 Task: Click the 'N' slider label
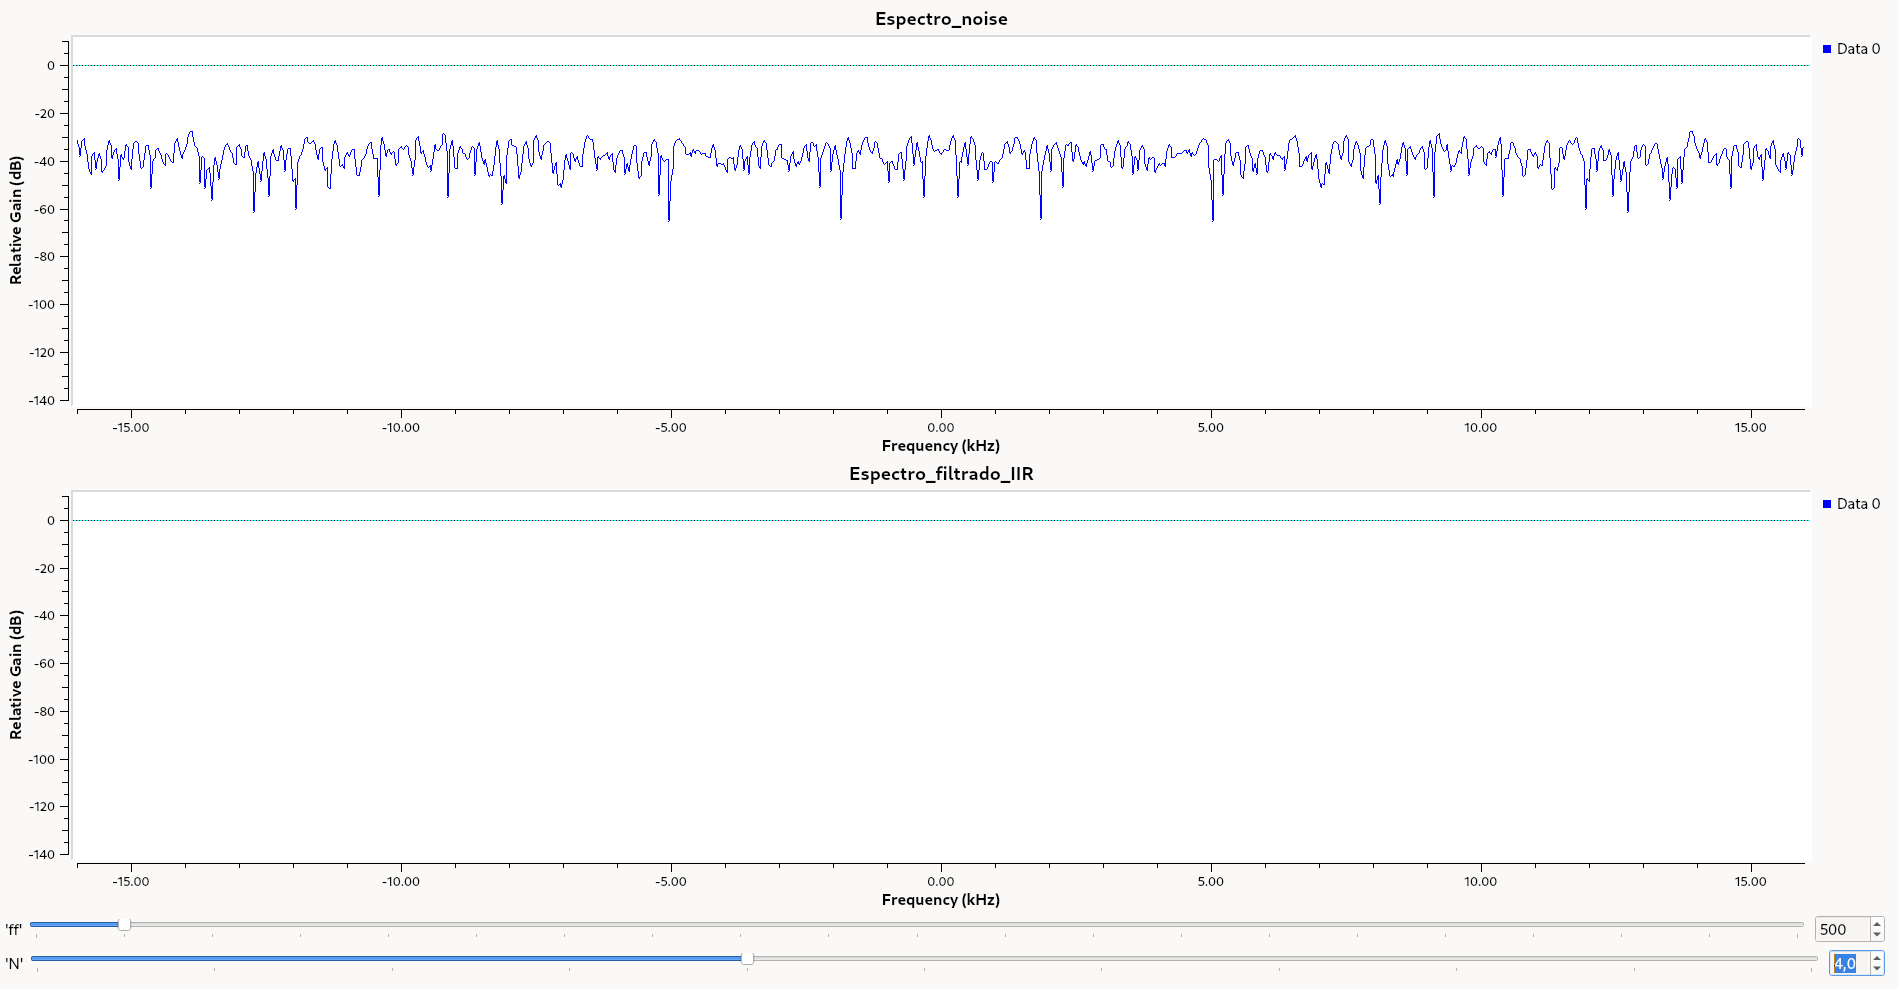[x=13, y=964]
